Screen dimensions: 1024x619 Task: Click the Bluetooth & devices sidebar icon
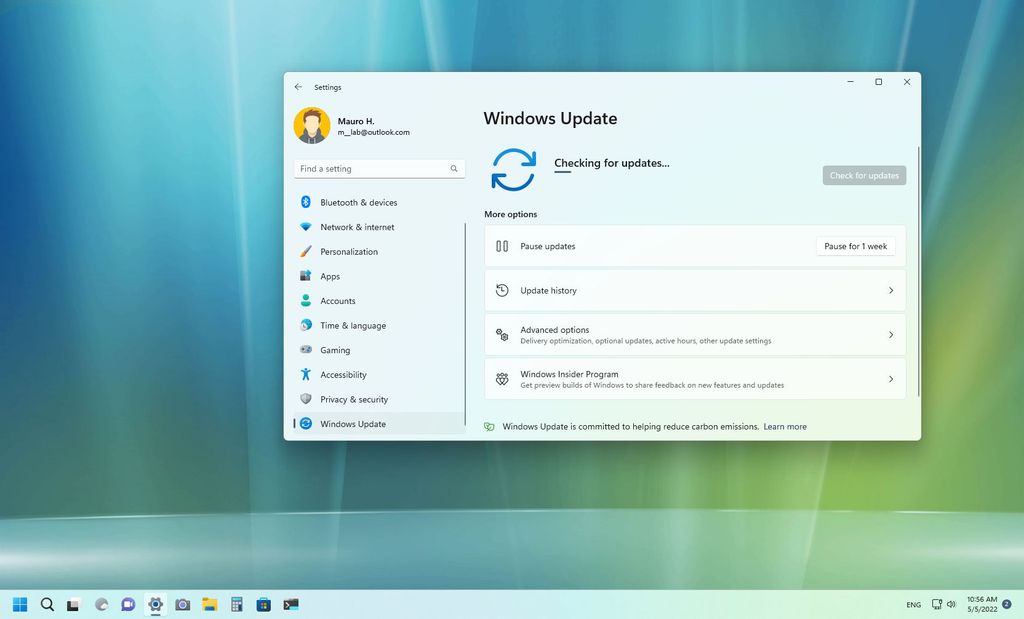(x=307, y=202)
